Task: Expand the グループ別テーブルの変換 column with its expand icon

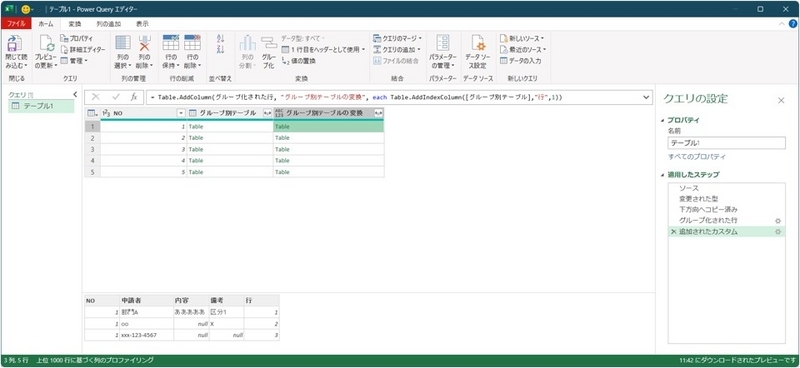Action: [x=378, y=113]
